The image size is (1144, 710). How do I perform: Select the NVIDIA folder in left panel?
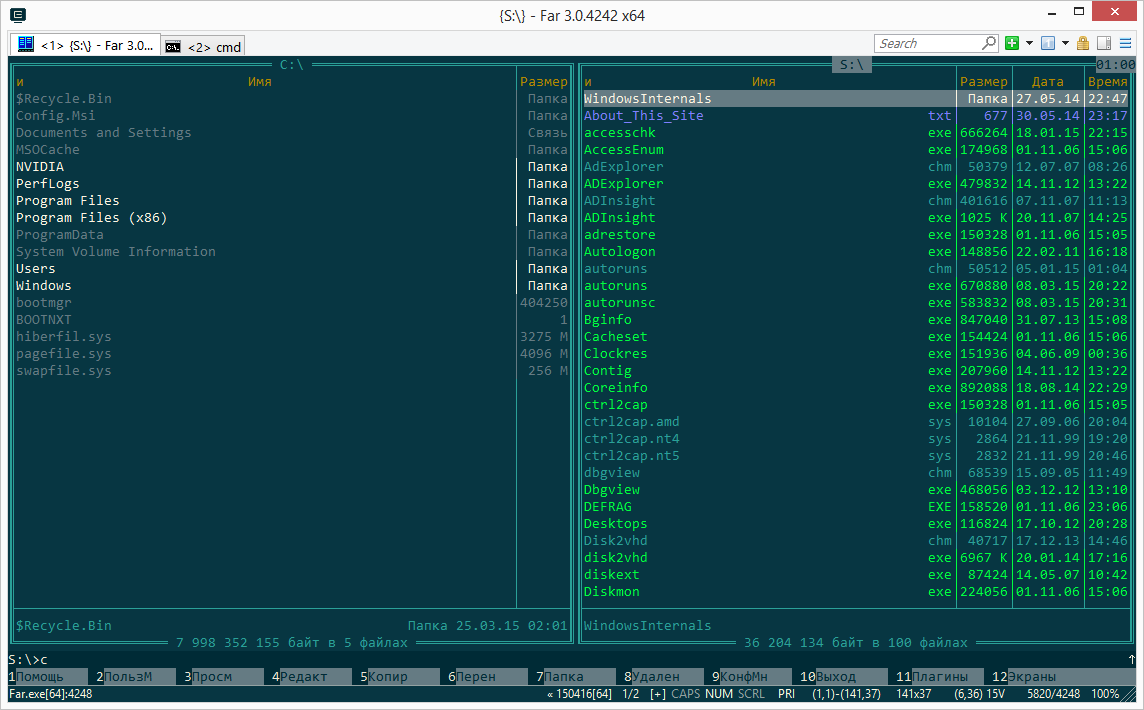[x=291, y=166]
